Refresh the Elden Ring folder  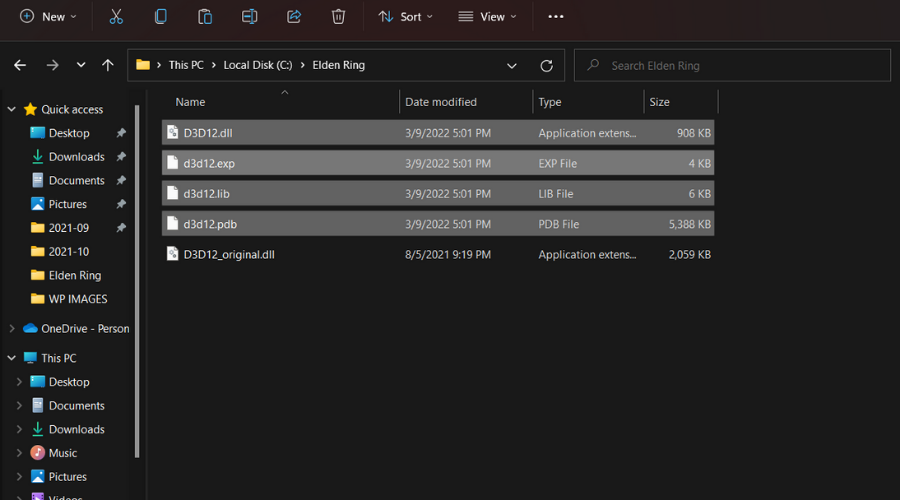click(546, 65)
